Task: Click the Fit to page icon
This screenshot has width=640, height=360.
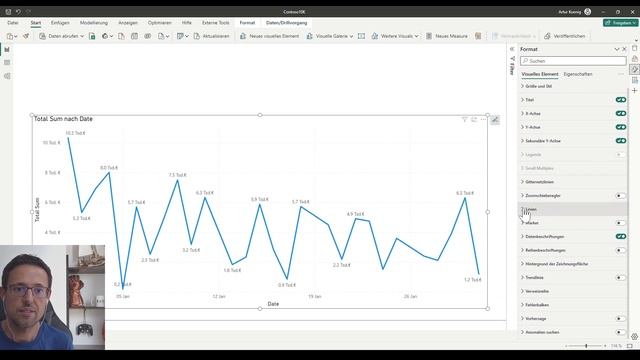Action: 630,346
